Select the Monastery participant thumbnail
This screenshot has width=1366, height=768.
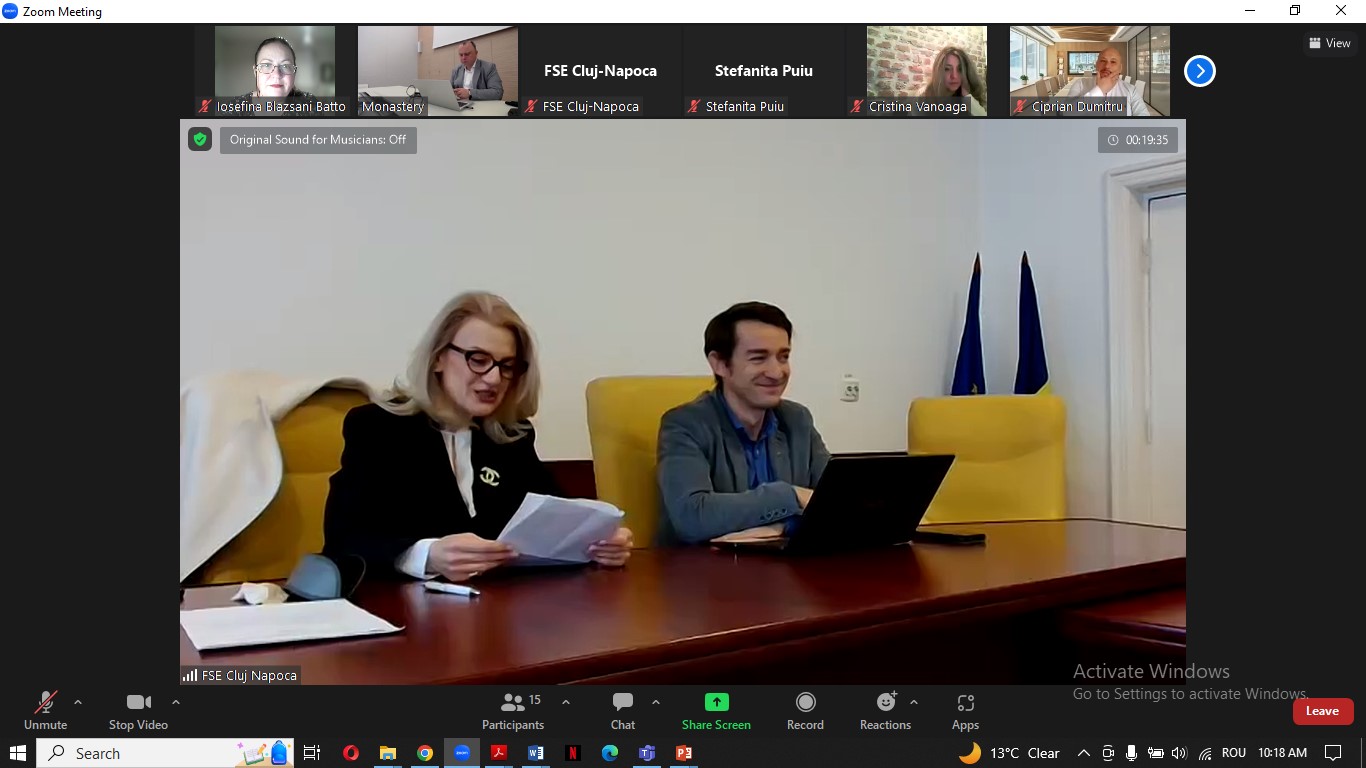(x=438, y=71)
